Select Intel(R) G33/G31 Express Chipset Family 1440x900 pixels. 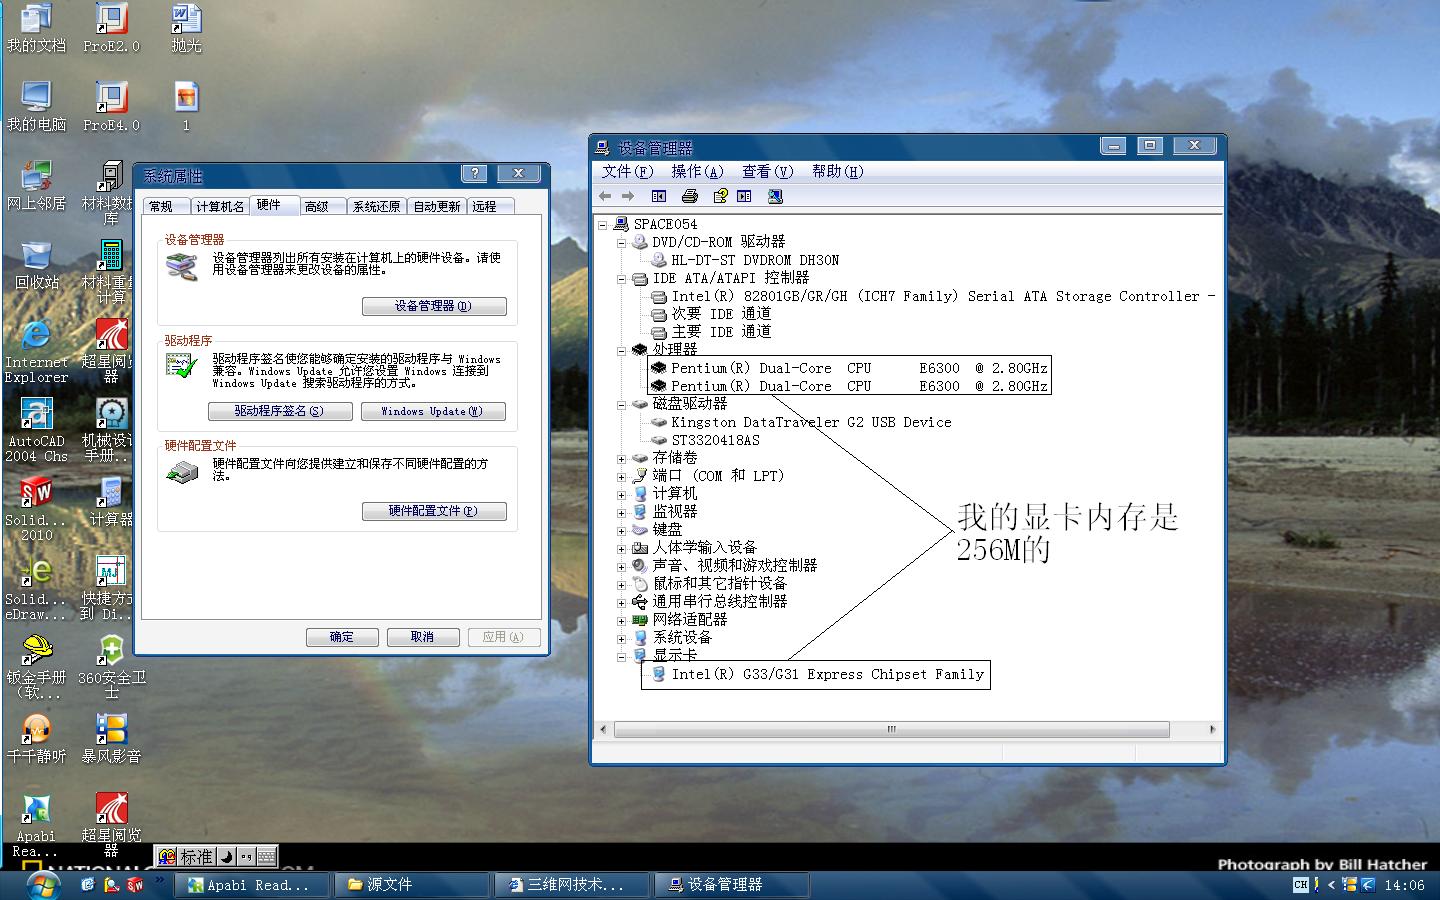click(x=828, y=675)
